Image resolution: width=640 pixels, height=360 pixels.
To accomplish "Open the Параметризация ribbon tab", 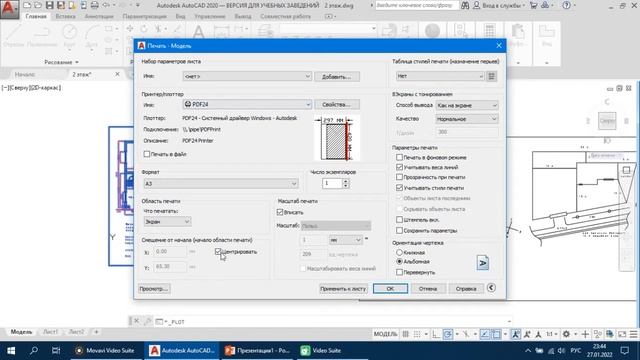I will coord(144,16).
